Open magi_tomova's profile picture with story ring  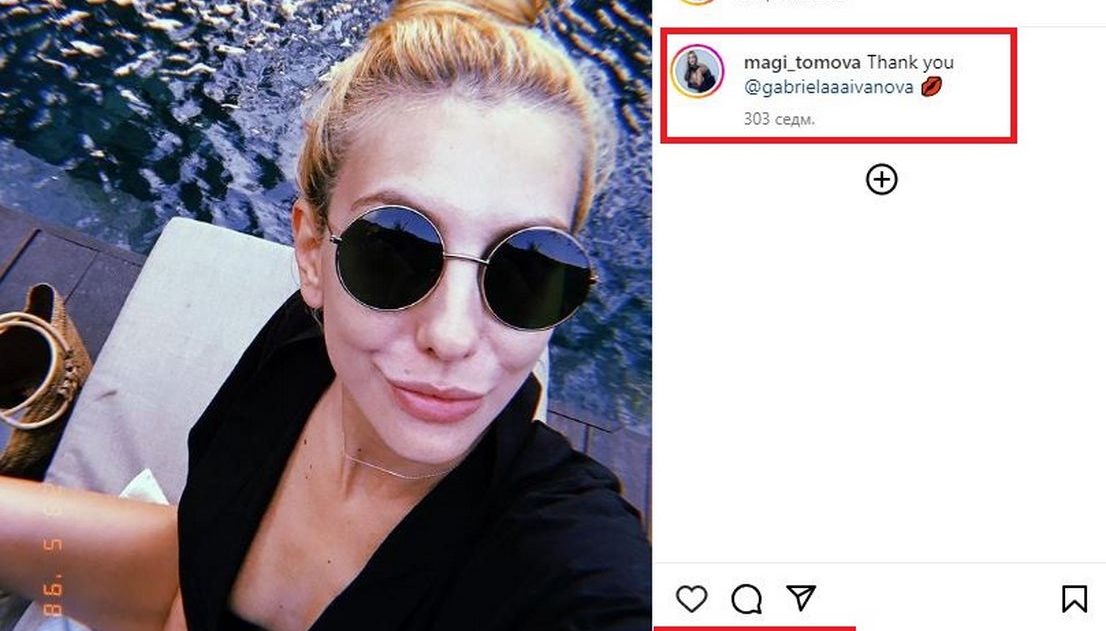(697, 71)
